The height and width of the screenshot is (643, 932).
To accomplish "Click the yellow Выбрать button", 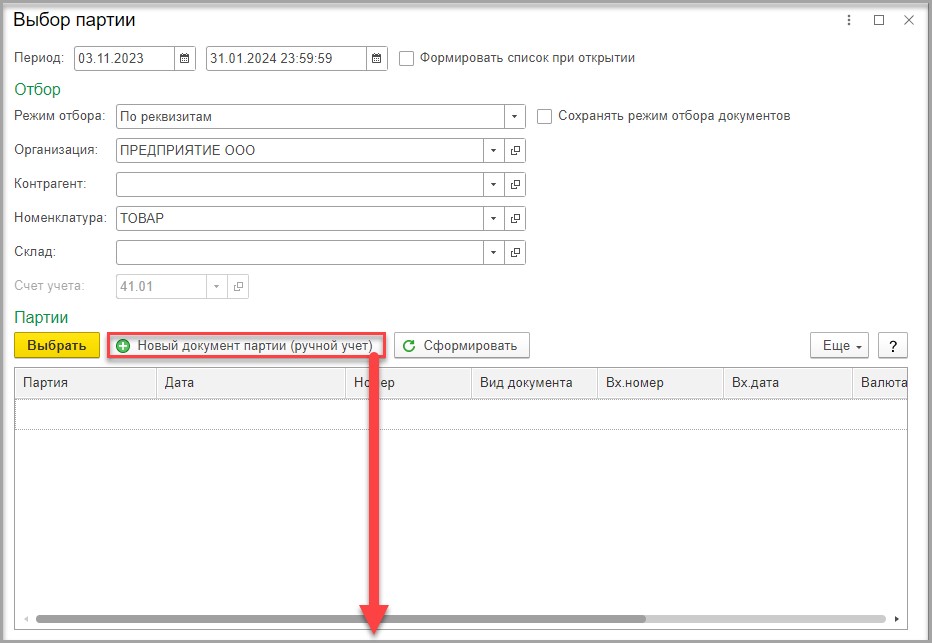I will [x=57, y=345].
